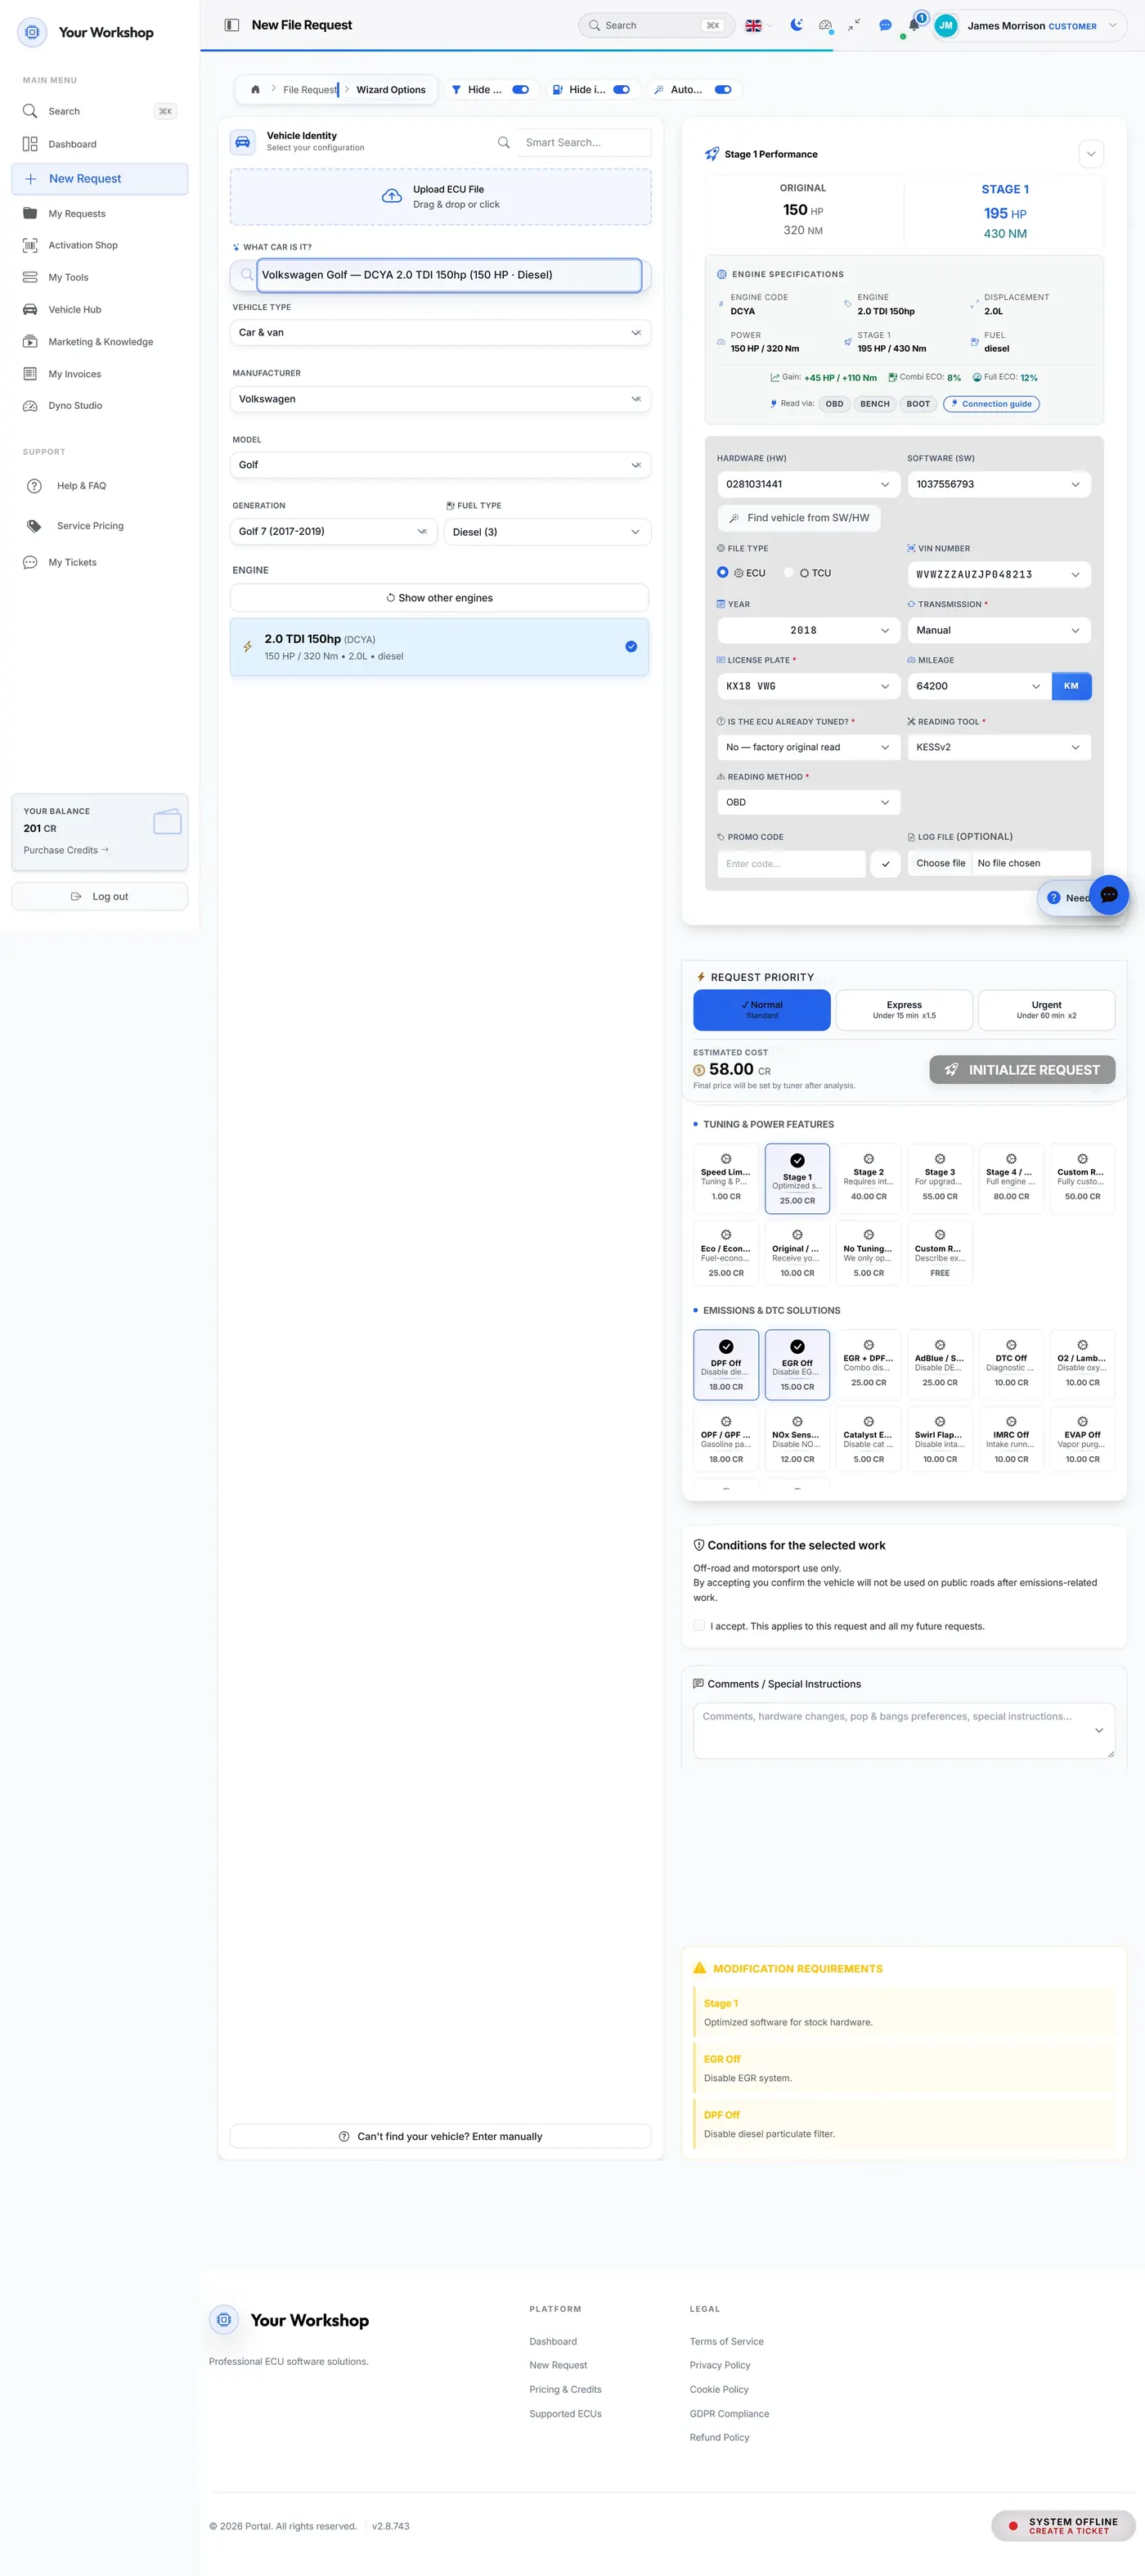This screenshot has width=1145, height=2576.
Task: Toggle the first 'Hide ...' filter switch
Action: (520, 89)
